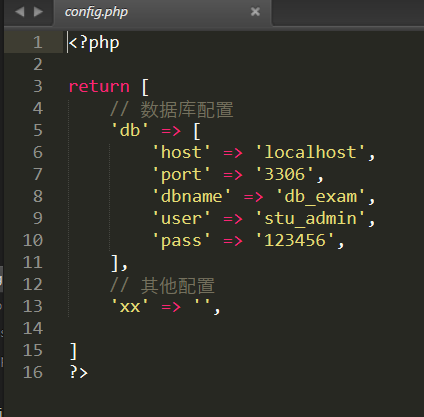The image size is (424, 417).
Task: Click the 'db' array key
Action: 129,130
